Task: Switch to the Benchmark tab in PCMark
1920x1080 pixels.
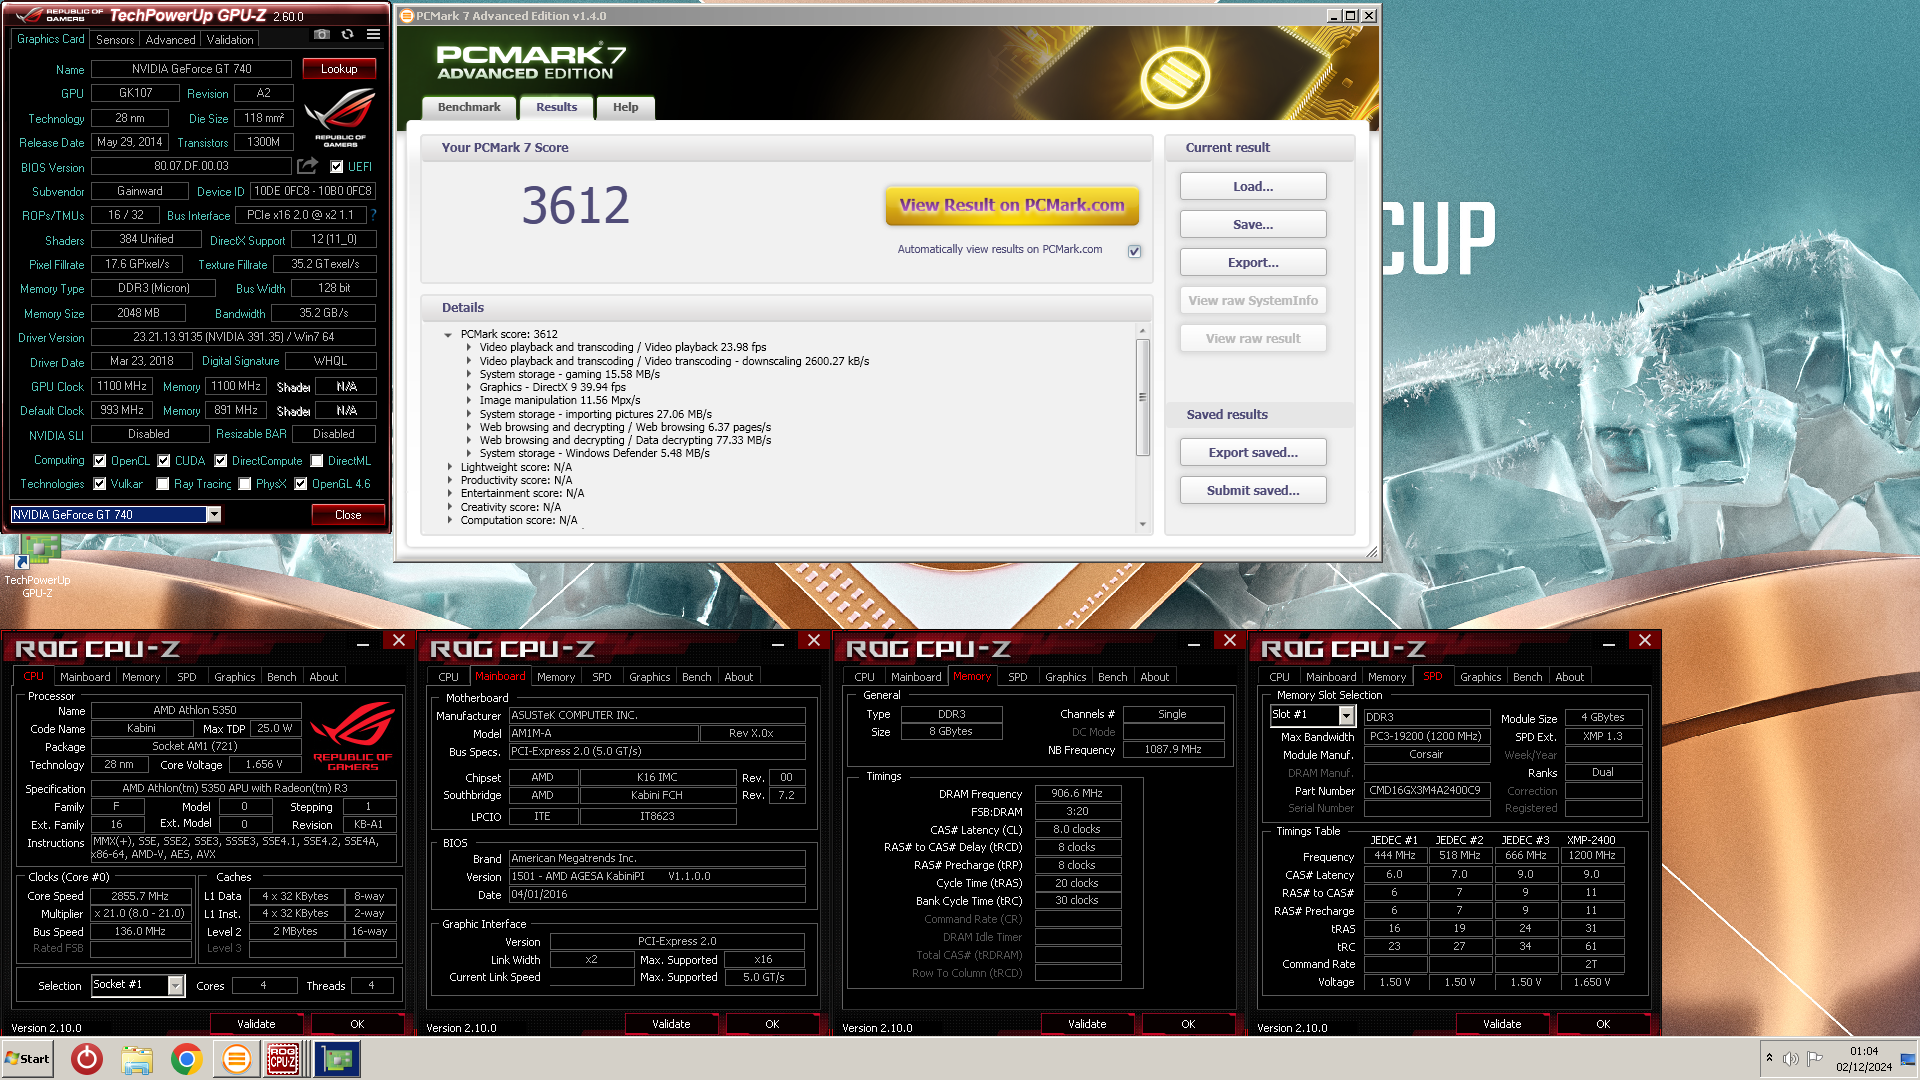Action: coord(469,107)
